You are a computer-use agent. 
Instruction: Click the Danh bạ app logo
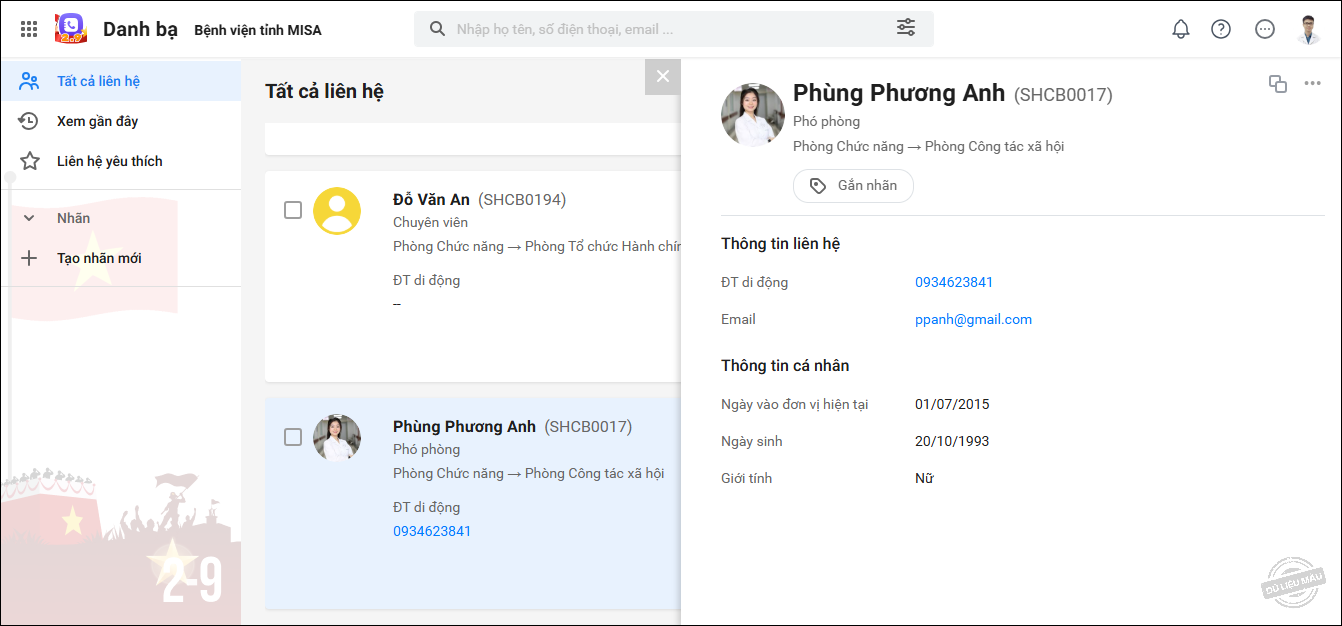(71, 29)
